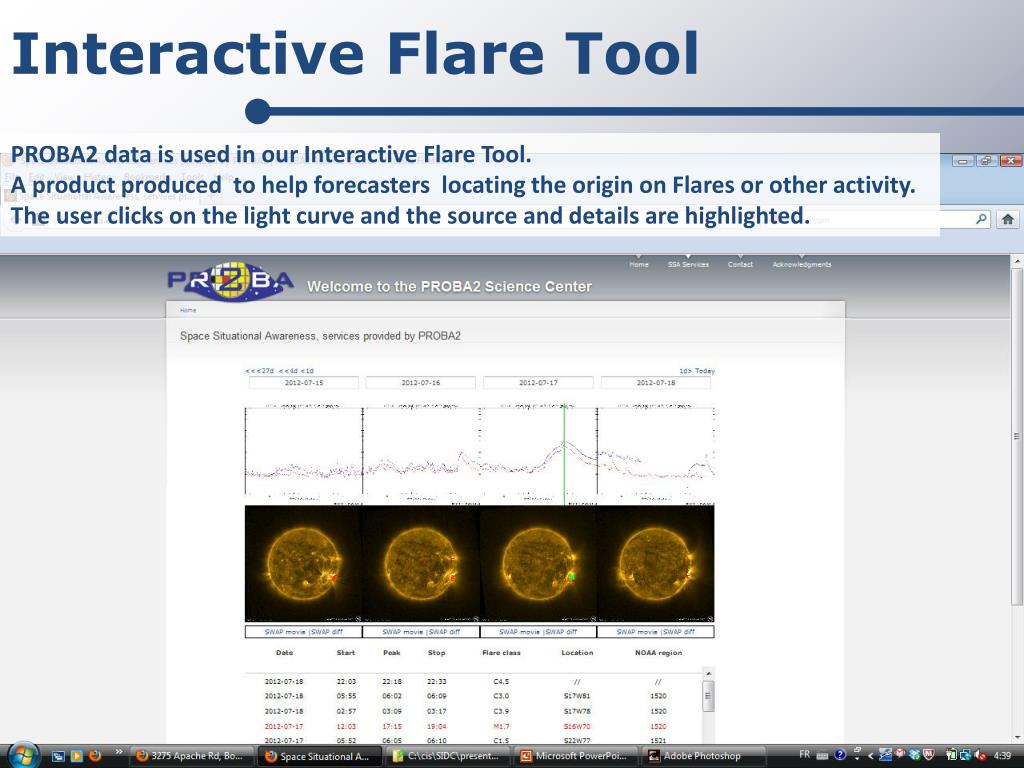Viewport: 1024px width, 768px height.
Task: Switch to Adobe Photoshop in taskbar
Action: (703, 756)
